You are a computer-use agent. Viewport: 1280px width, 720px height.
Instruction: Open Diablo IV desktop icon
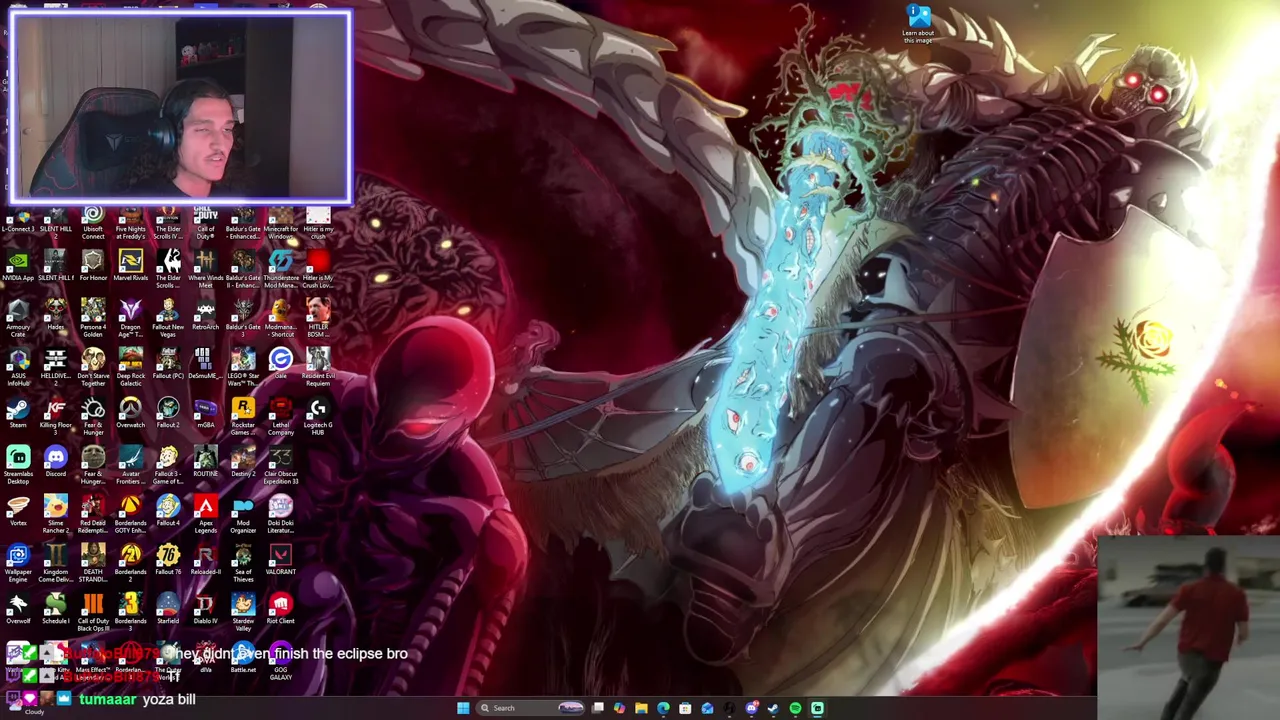point(205,609)
